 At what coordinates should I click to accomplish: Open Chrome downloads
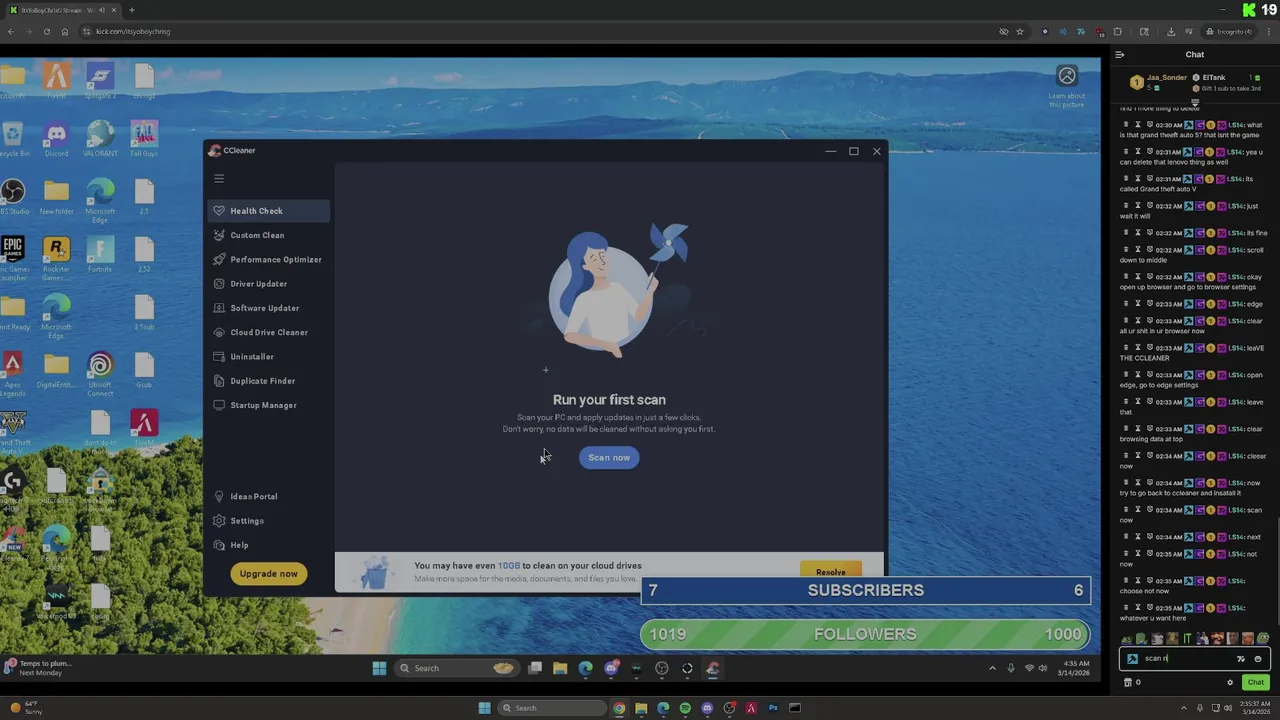pos(1171,31)
